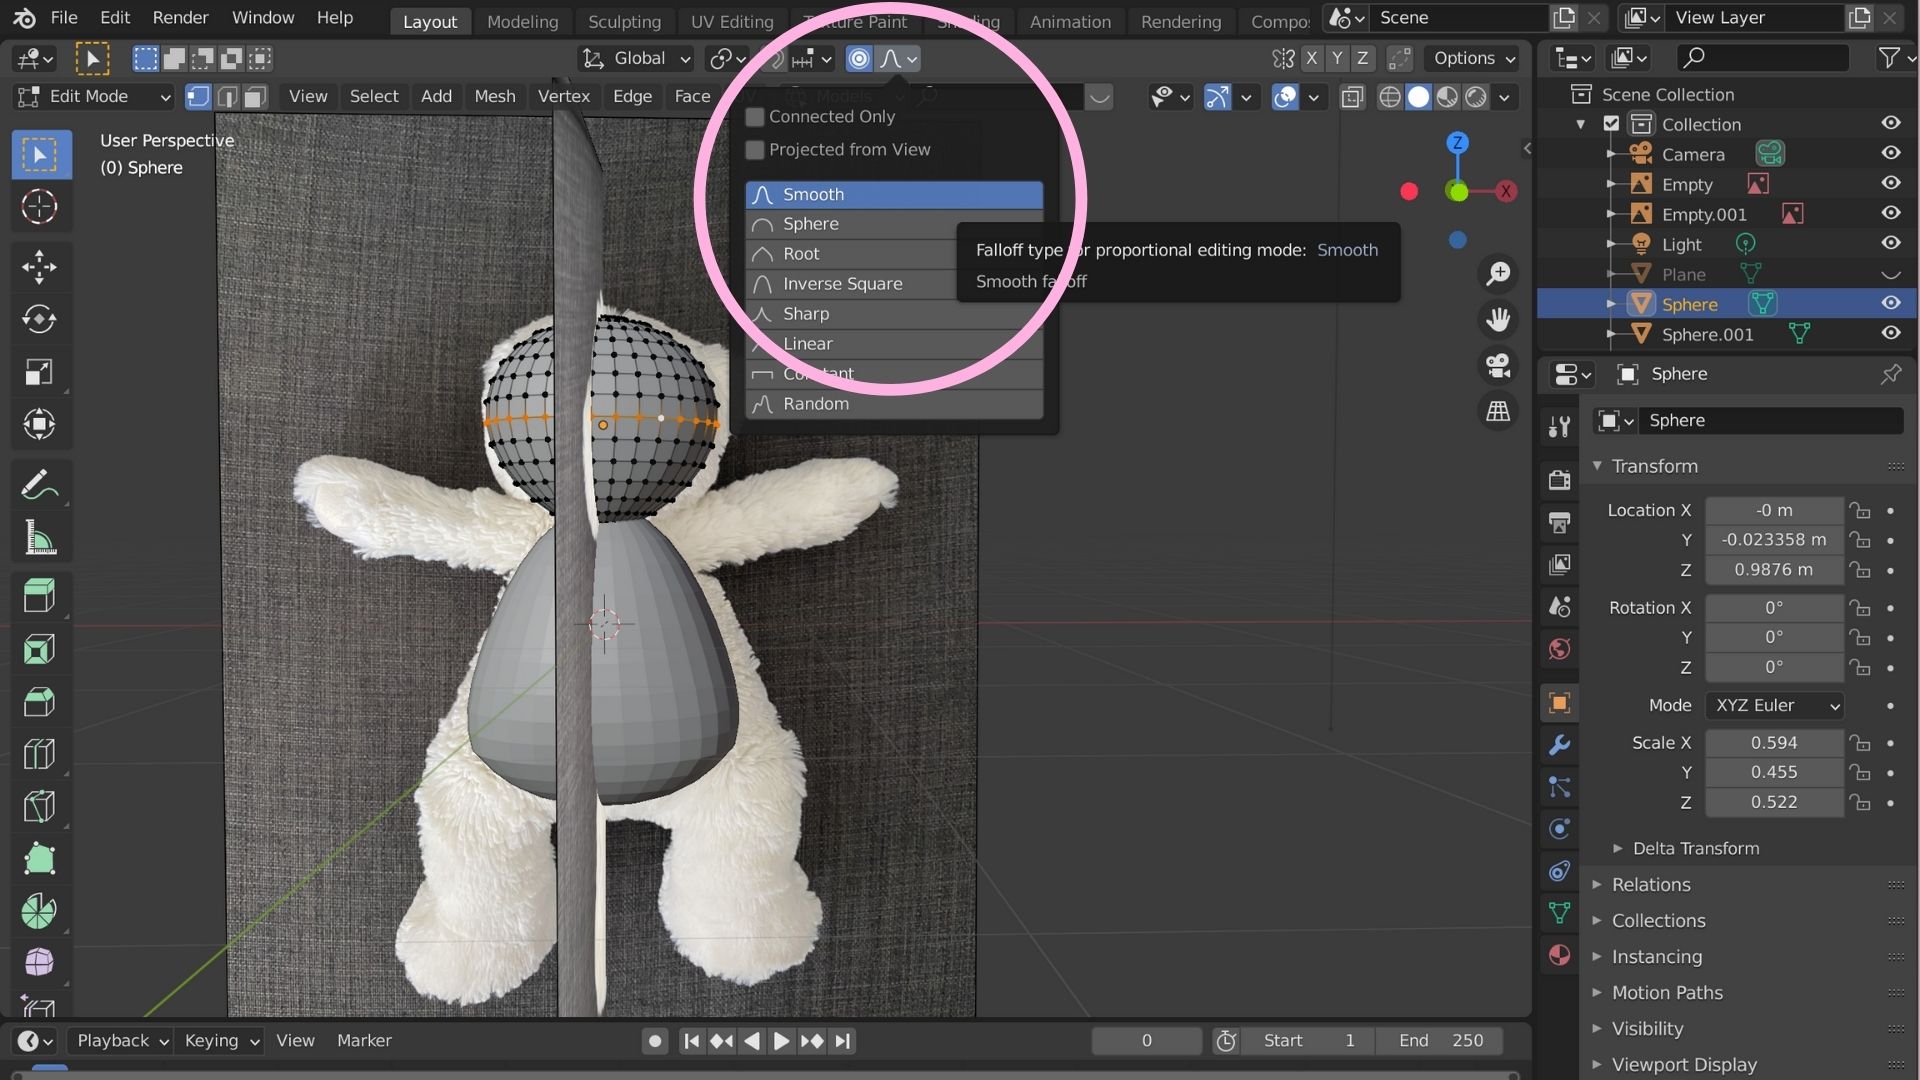1920x1080 pixels.
Task: Open the XYZ Euler rotation mode dropdown
Action: tap(1774, 705)
